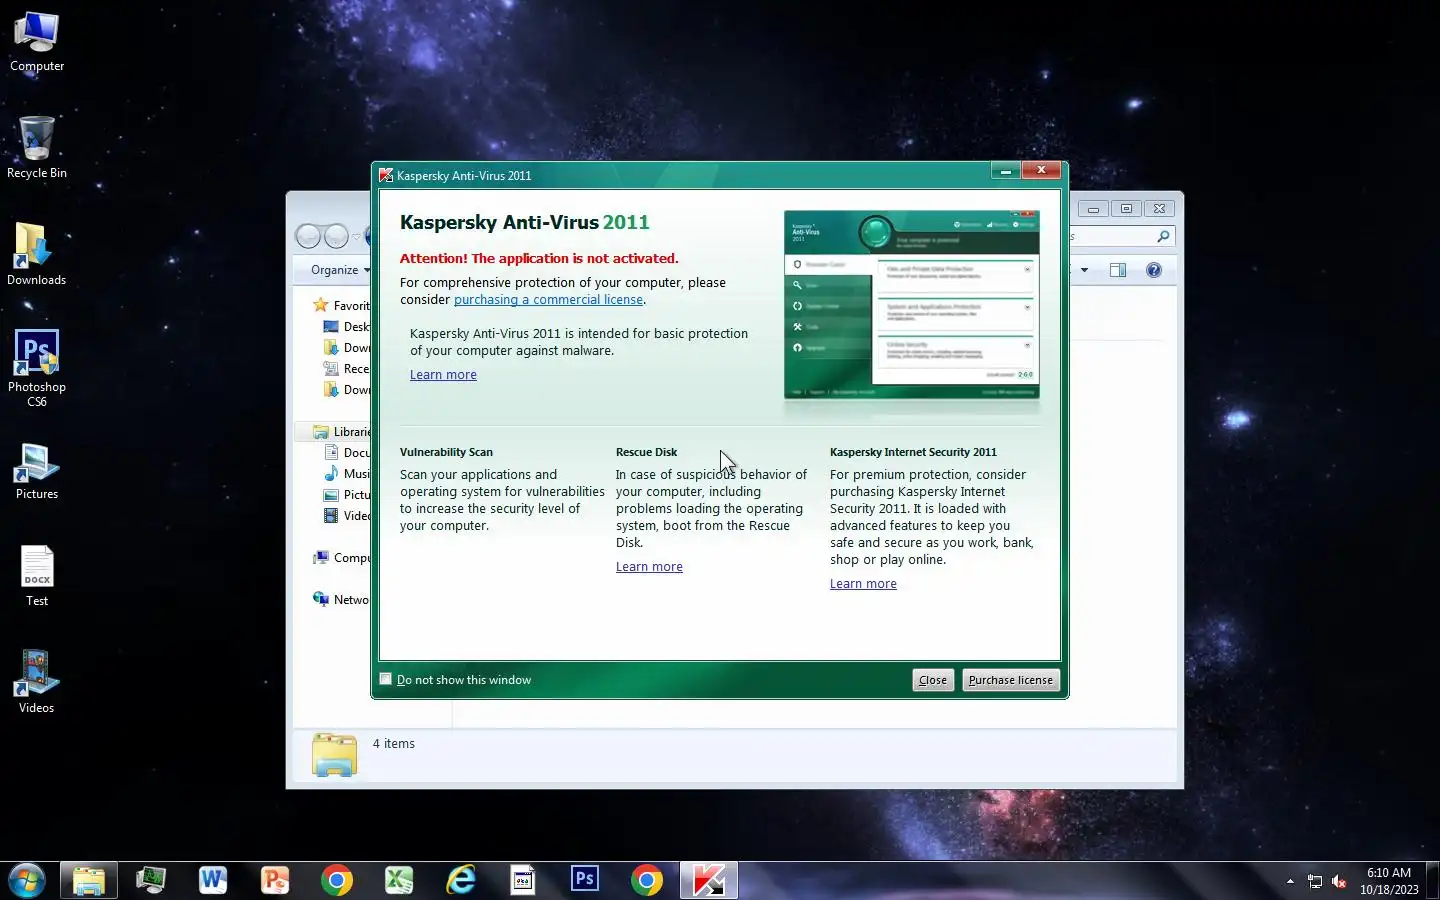
Task: Click Kaspersky logo icon in title bar
Action: click(x=386, y=175)
